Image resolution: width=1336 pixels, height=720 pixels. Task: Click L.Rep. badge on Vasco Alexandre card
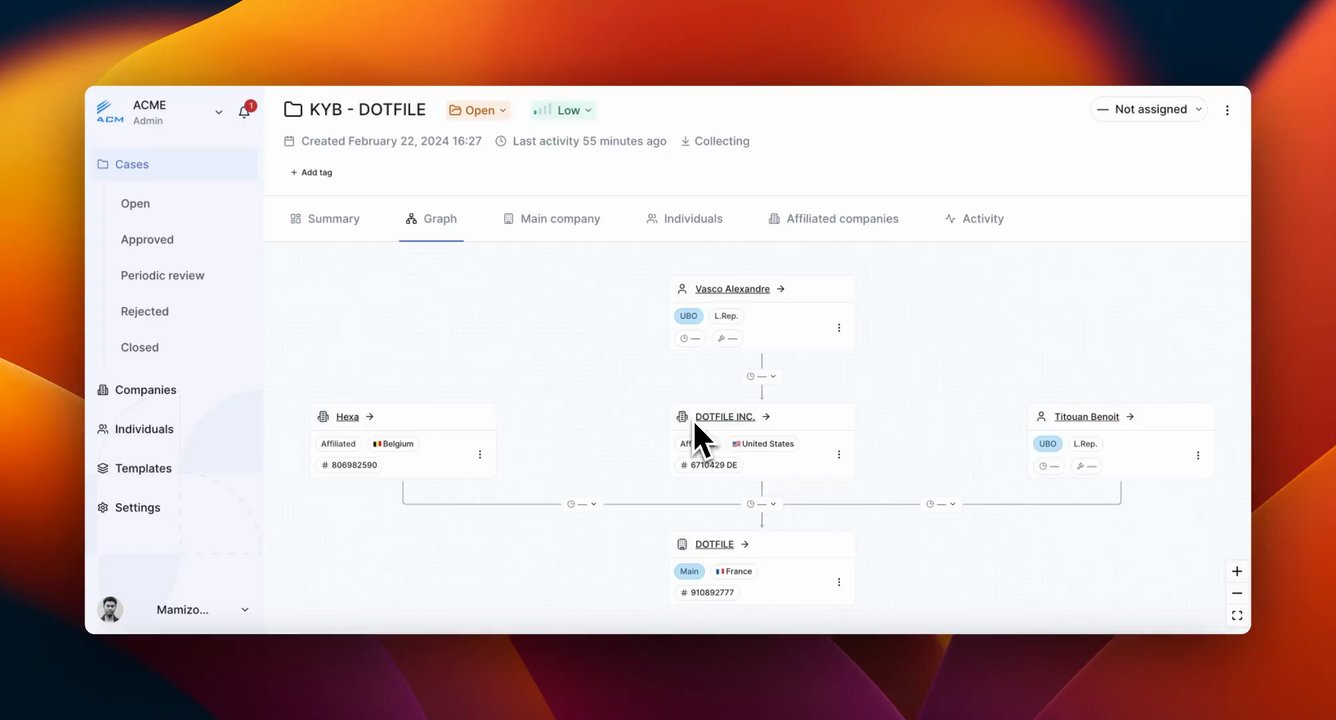726,316
